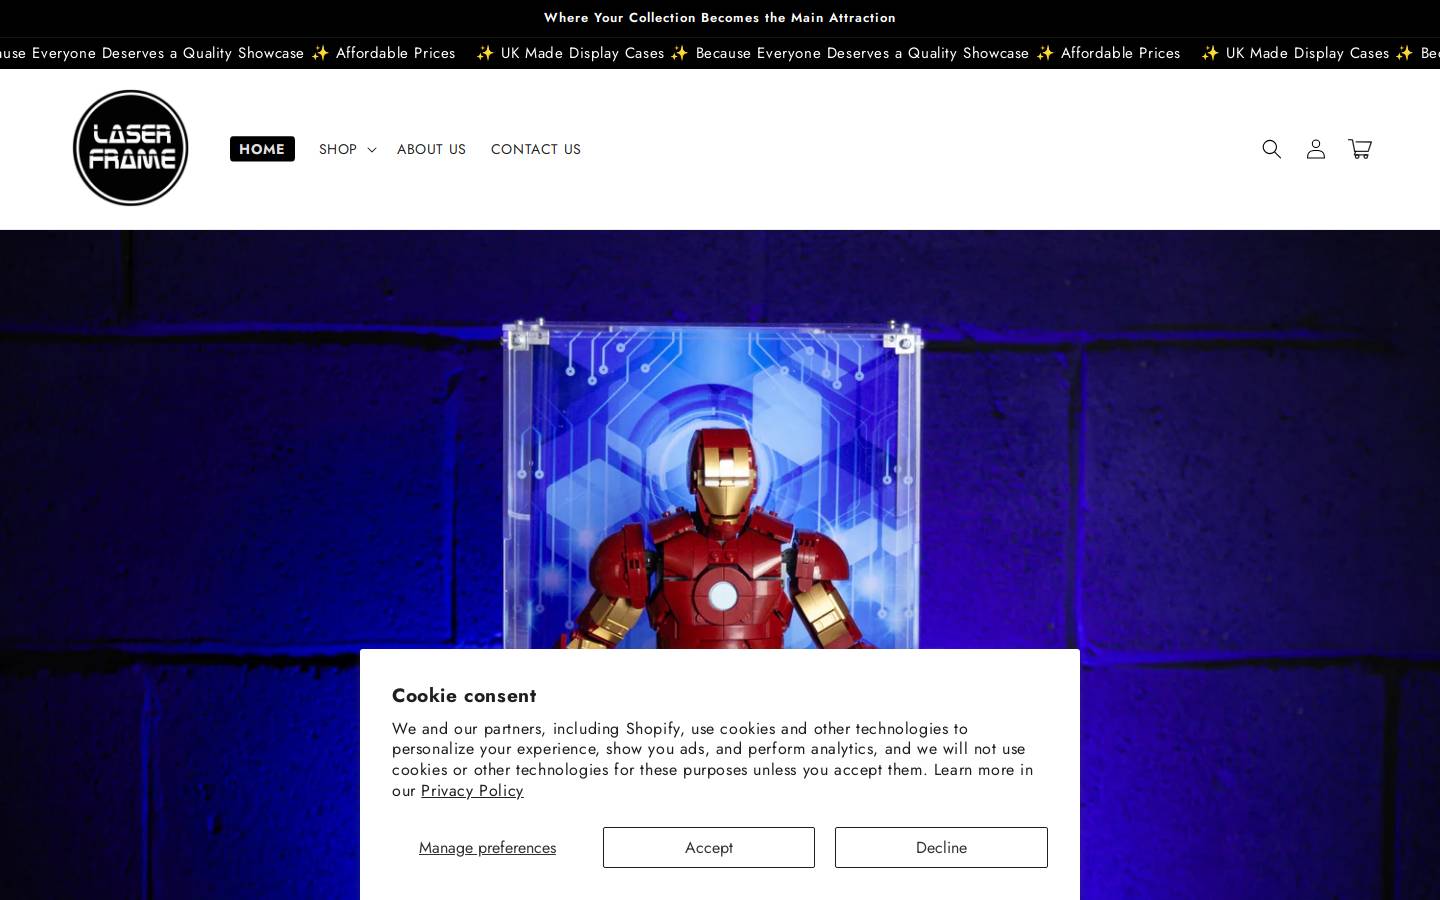This screenshot has width=1440, height=900.
Task: Click the 'Where Your Collection Becomes the Main Attraction' banner
Action: pos(720,18)
